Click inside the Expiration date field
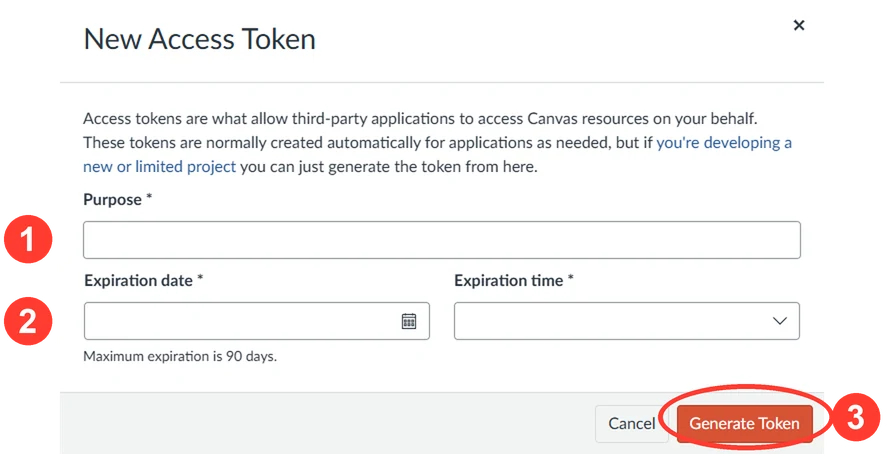 (257, 321)
